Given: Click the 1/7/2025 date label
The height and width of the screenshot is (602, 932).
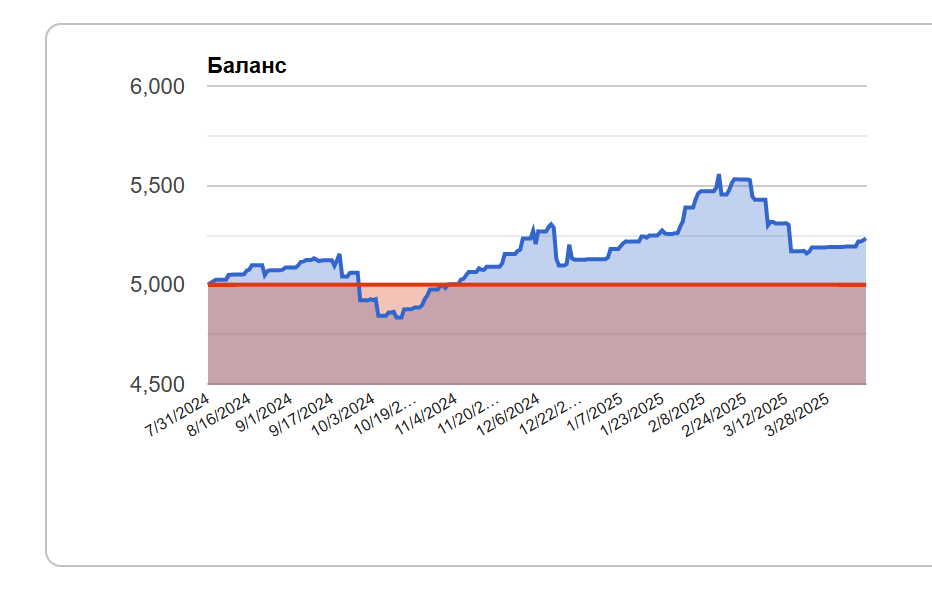Looking at the screenshot, I should coord(595,413).
